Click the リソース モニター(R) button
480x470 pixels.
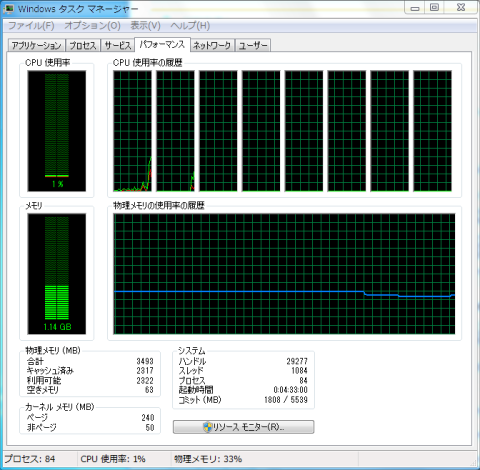tap(243, 427)
